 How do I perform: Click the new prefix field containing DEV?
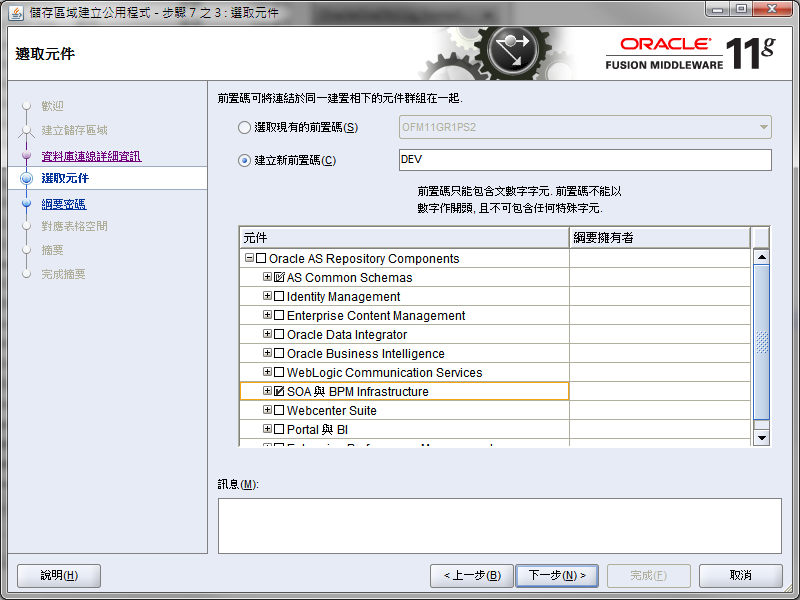click(585, 160)
